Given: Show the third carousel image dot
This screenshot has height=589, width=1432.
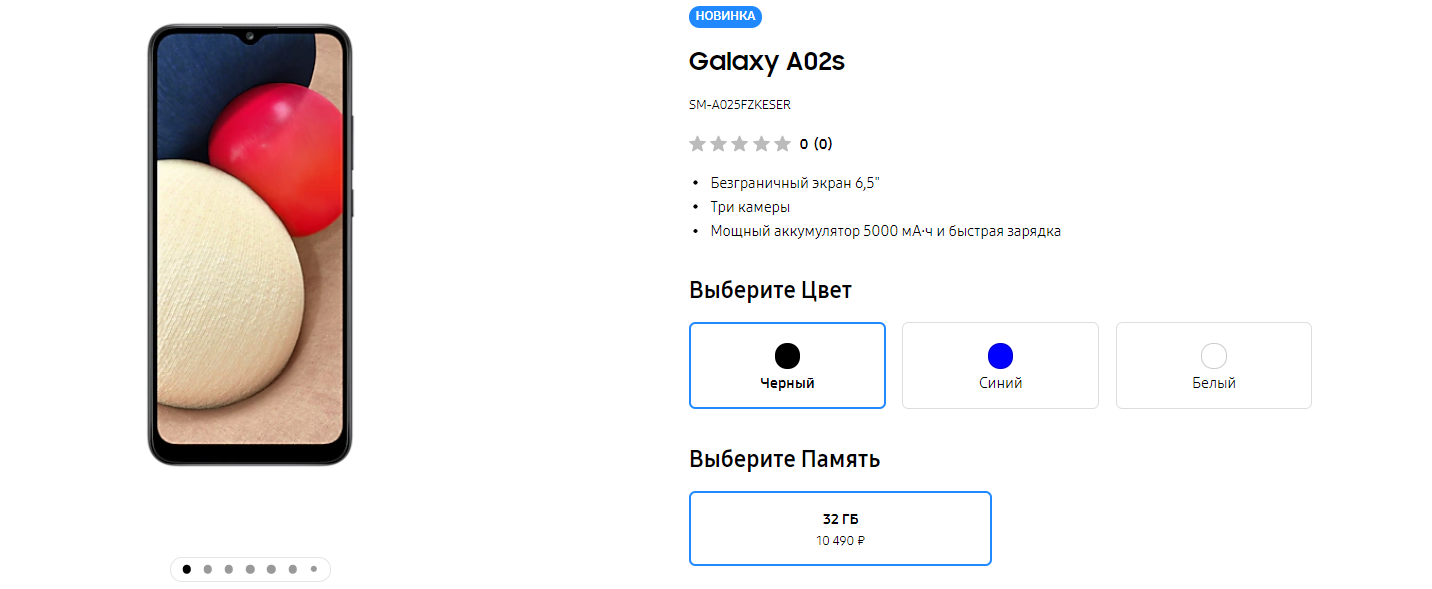Looking at the screenshot, I should [x=229, y=569].
